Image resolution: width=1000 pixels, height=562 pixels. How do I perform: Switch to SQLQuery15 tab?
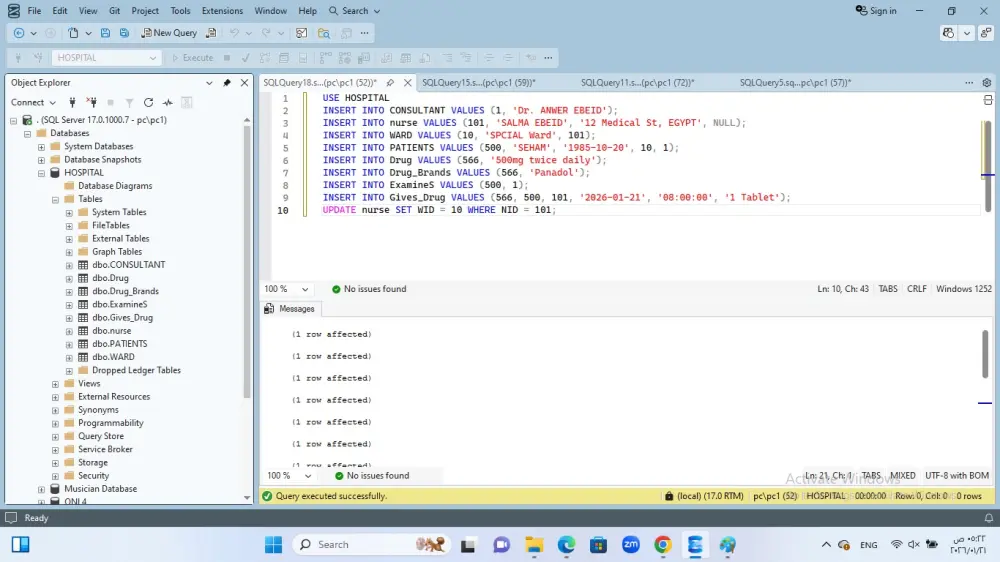click(479, 82)
